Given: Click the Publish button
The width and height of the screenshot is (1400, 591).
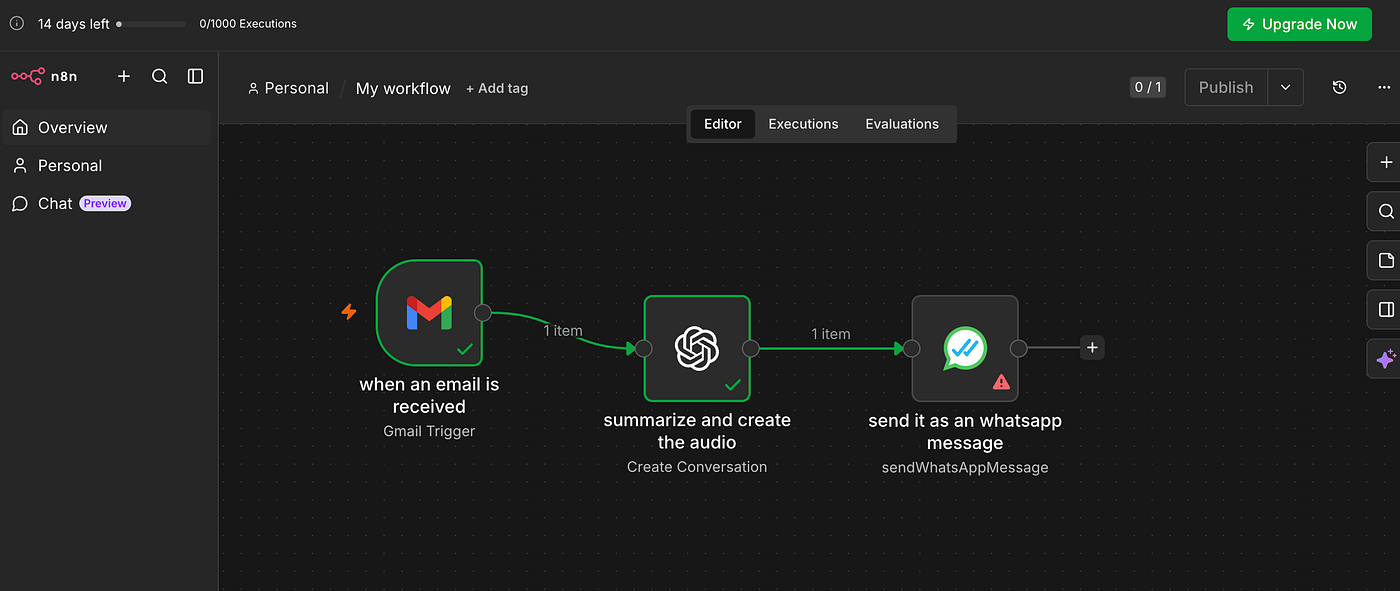Looking at the screenshot, I should tap(1226, 87).
